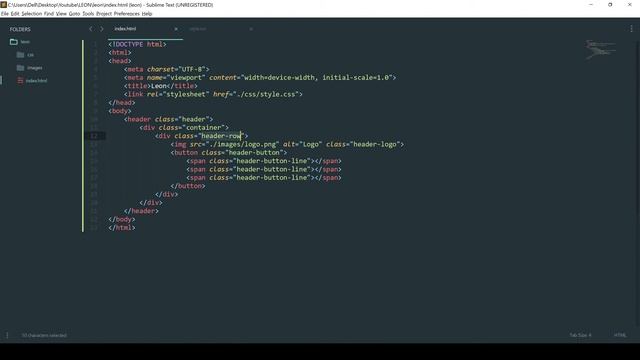Image resolution: width=640 pixels, height=360 pixels.
Task: Open the Project menu
Action: pyautogui.click(x=104, y=13)
